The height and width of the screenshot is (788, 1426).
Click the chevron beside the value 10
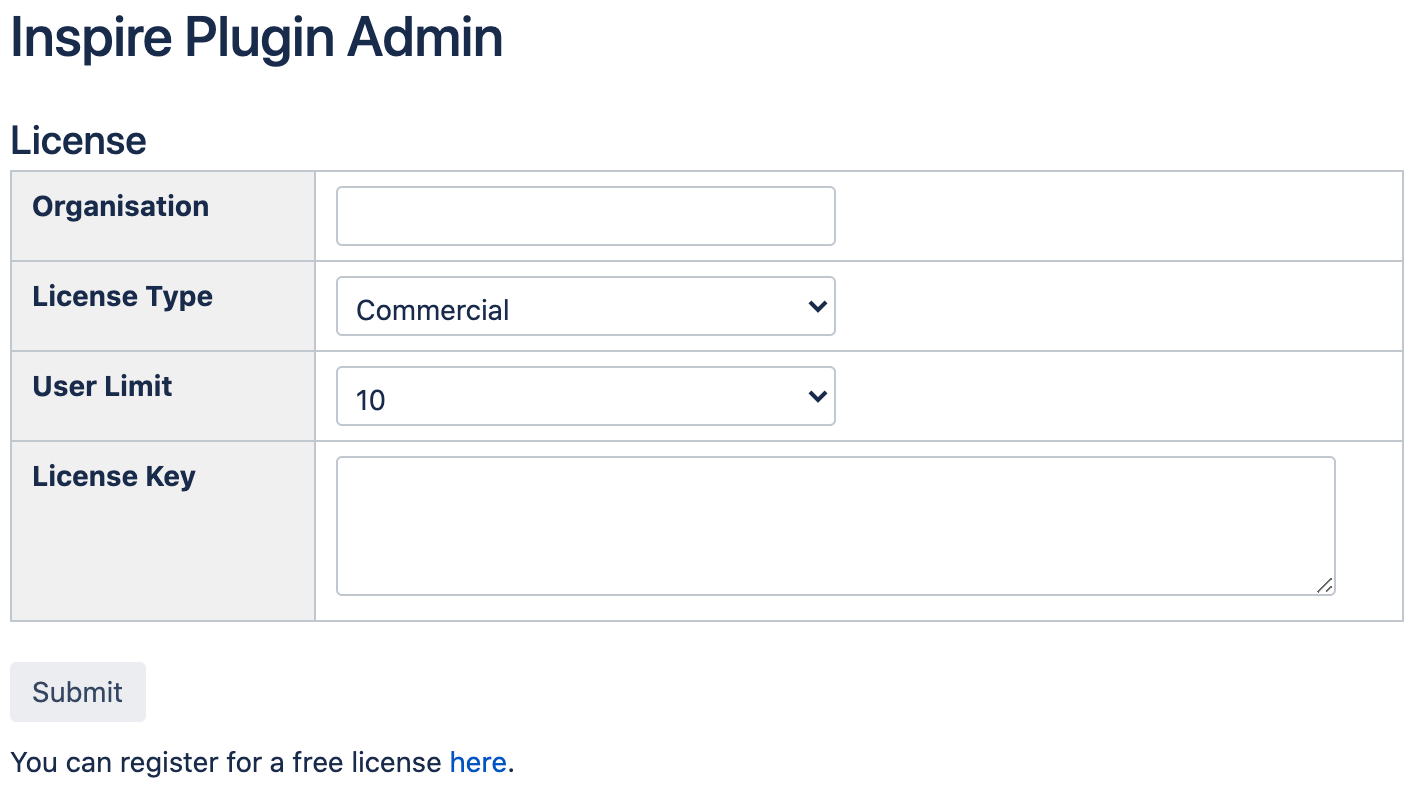(x=817, y=396)
